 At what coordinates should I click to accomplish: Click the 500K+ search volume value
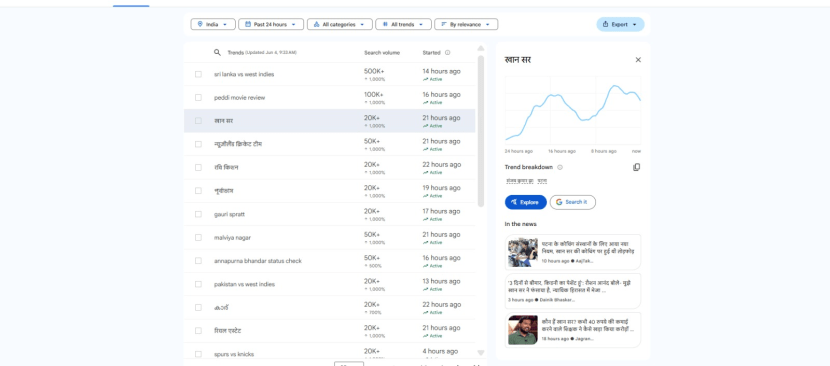point(374,71)
